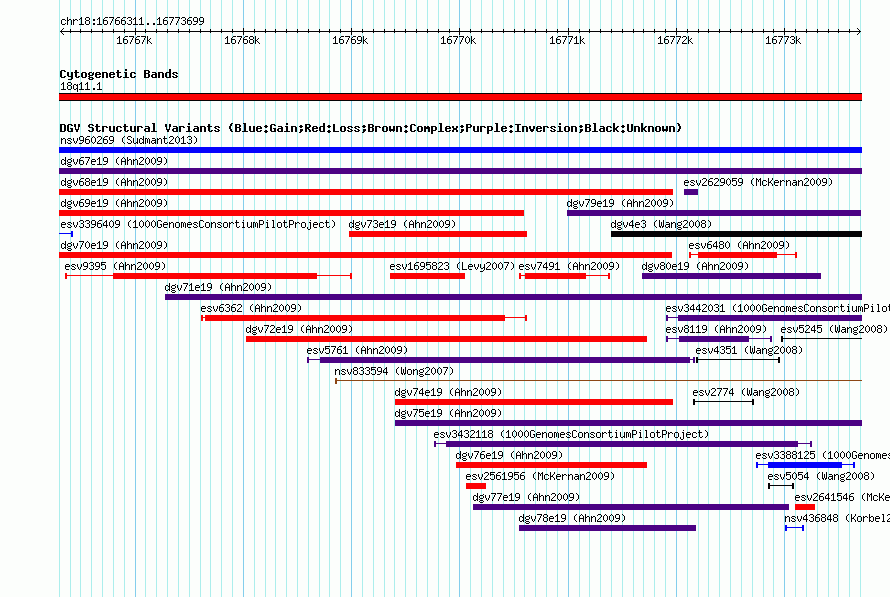The image size is (890, 597).
Task: Click the red bar under esv1695823 (Levy2007)
Action: (x=427, y=276)
